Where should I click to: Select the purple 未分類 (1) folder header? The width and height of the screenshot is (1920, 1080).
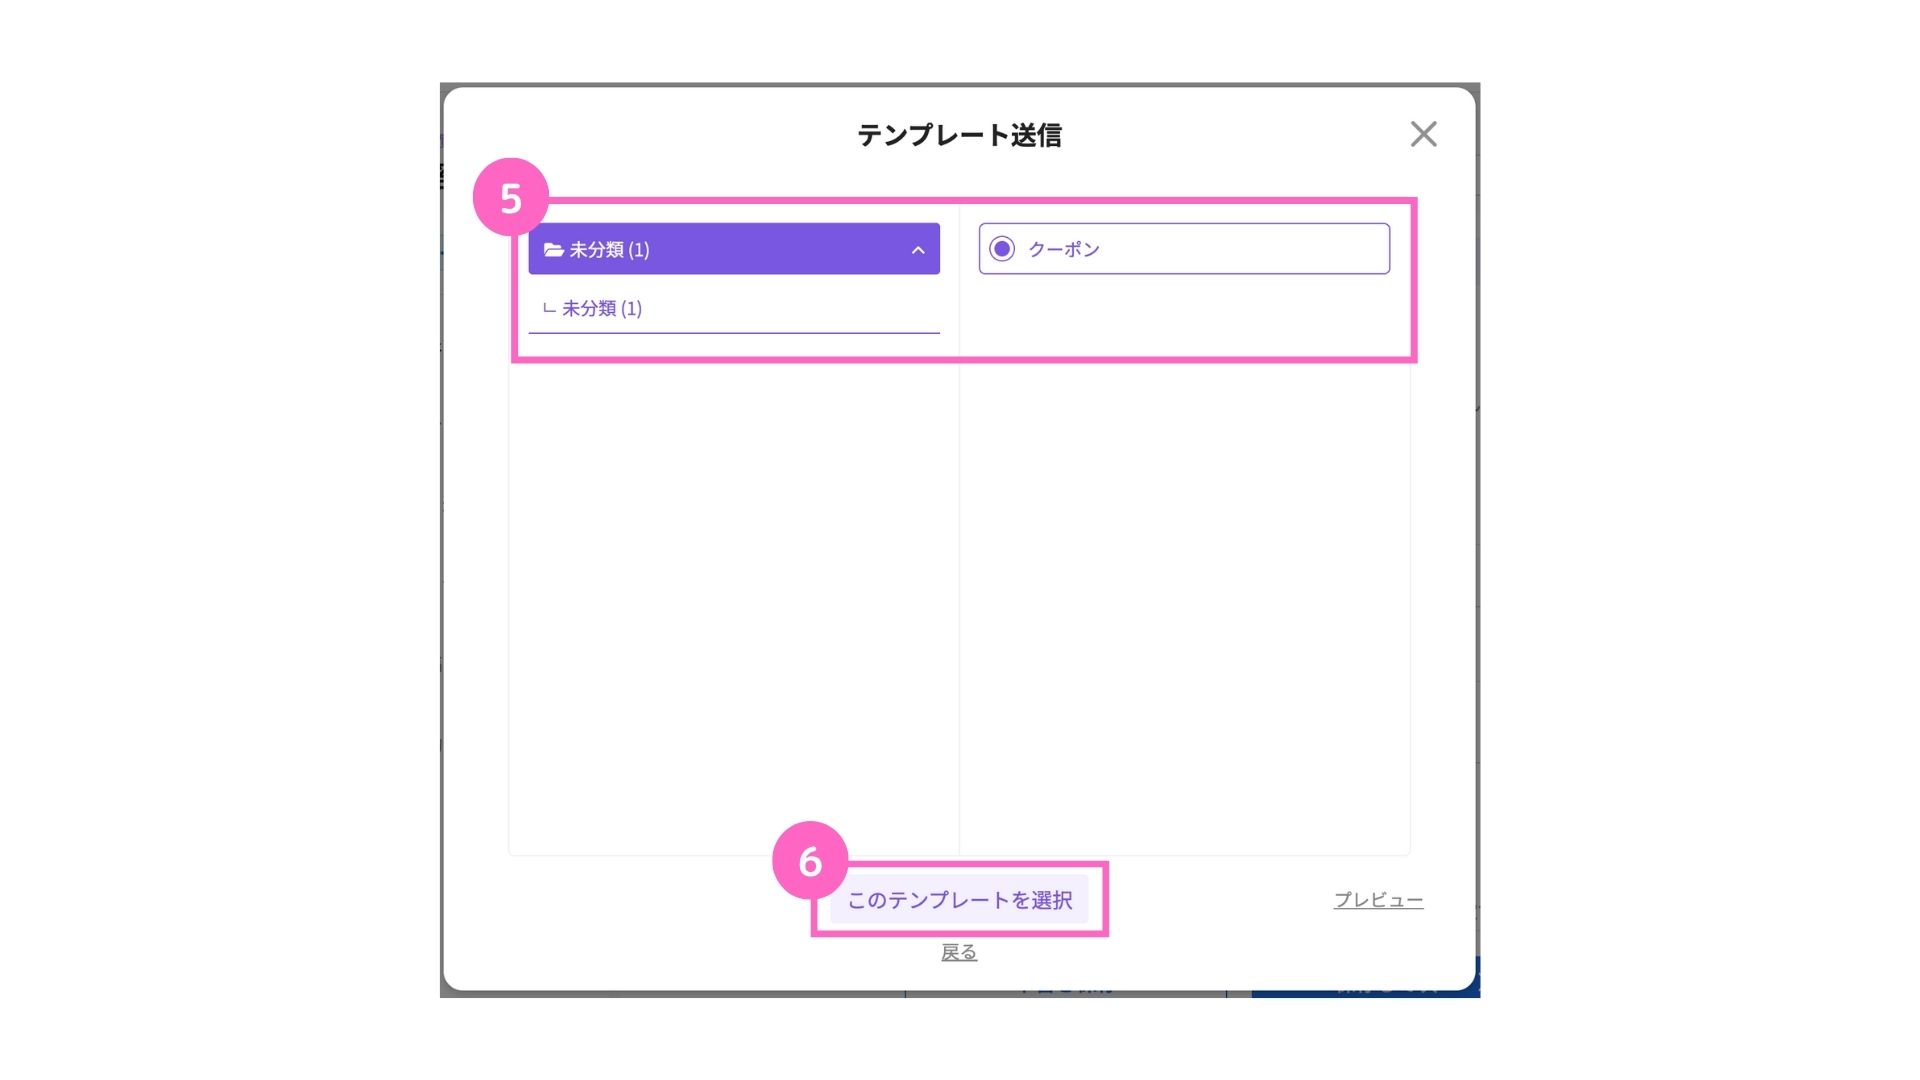[x=734, y=249]
